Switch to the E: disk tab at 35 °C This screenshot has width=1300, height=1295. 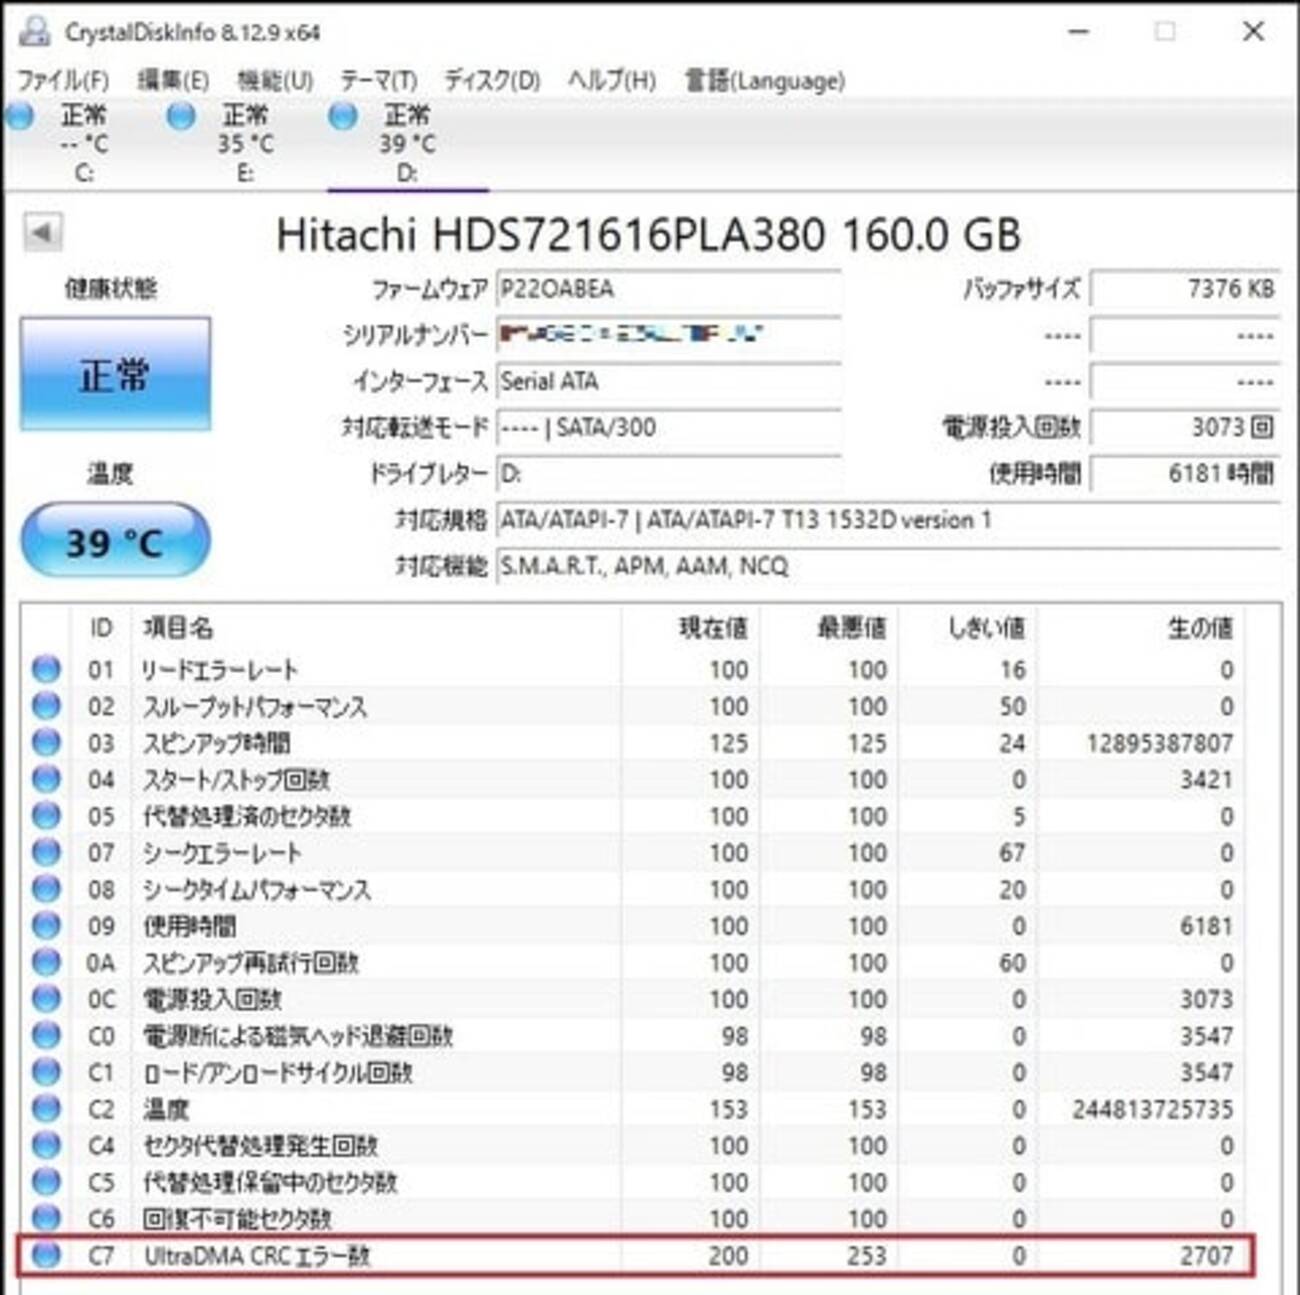coord(245,143)
